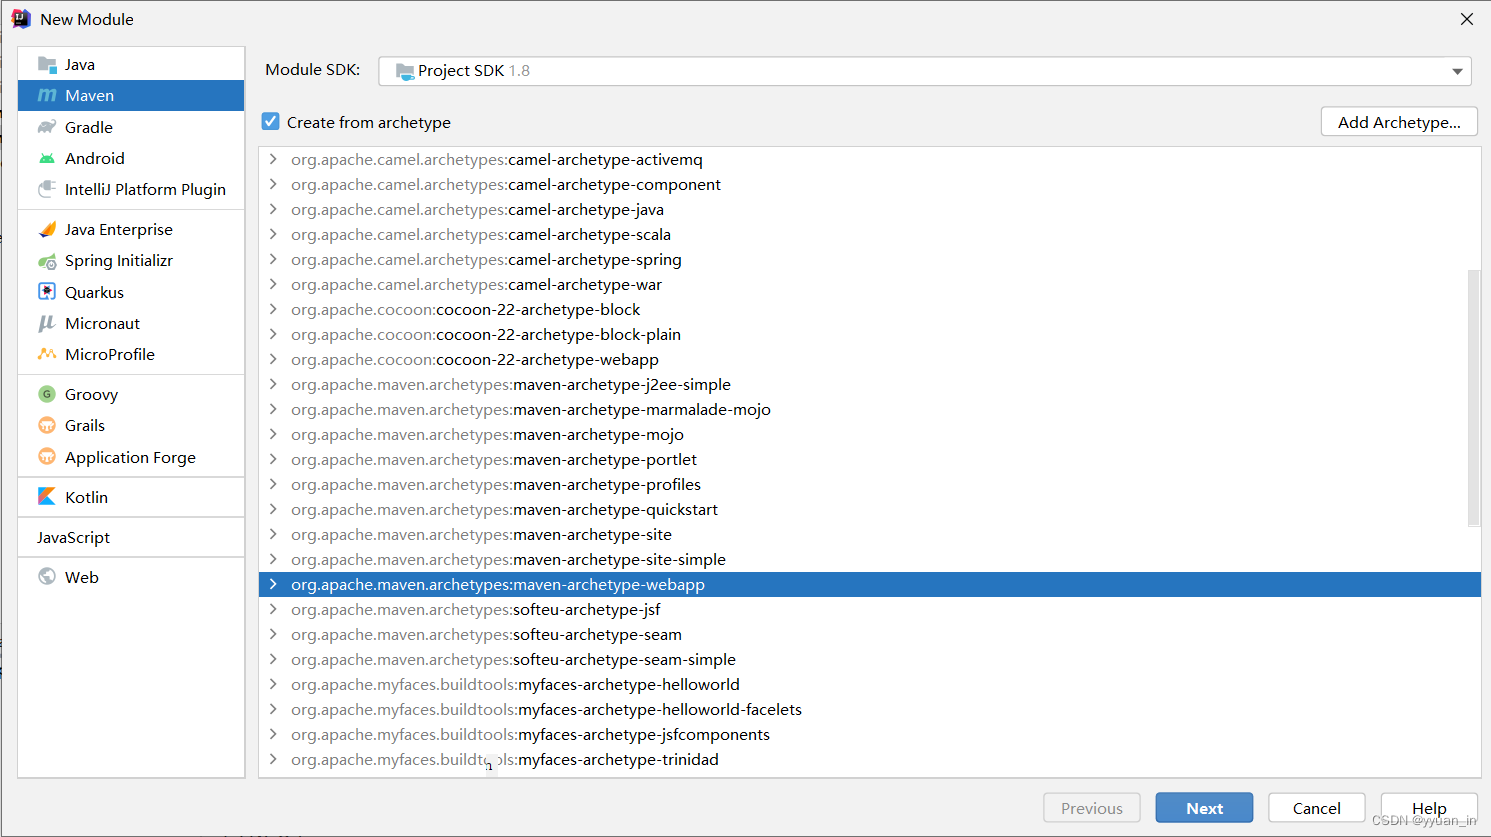This screenshot has width=1491, height=837.
Task: Click the Maven 'm' icon
Action: (47, 96)
